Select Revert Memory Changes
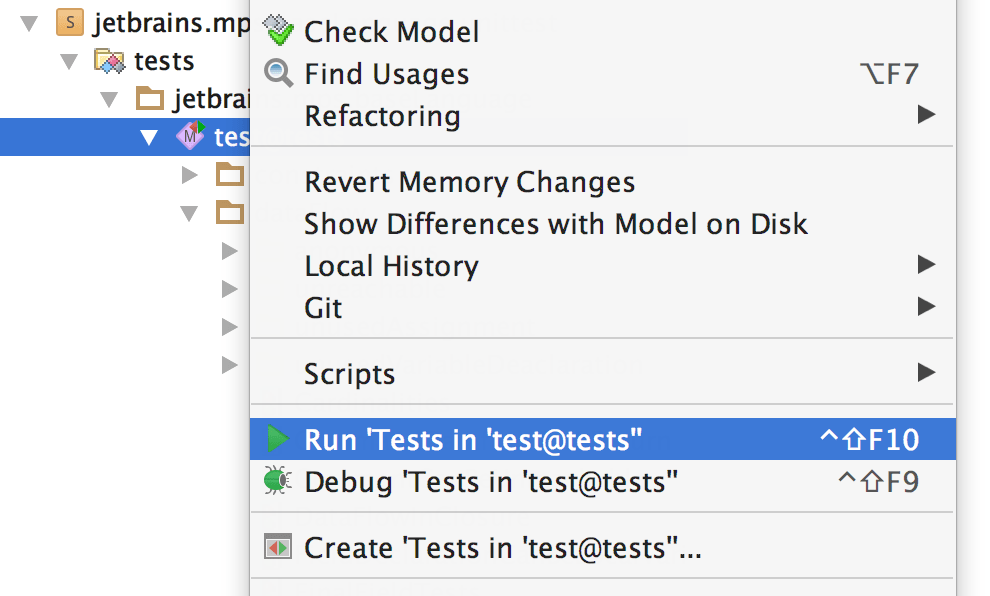The image size is (990, 596). click(469, 182)
